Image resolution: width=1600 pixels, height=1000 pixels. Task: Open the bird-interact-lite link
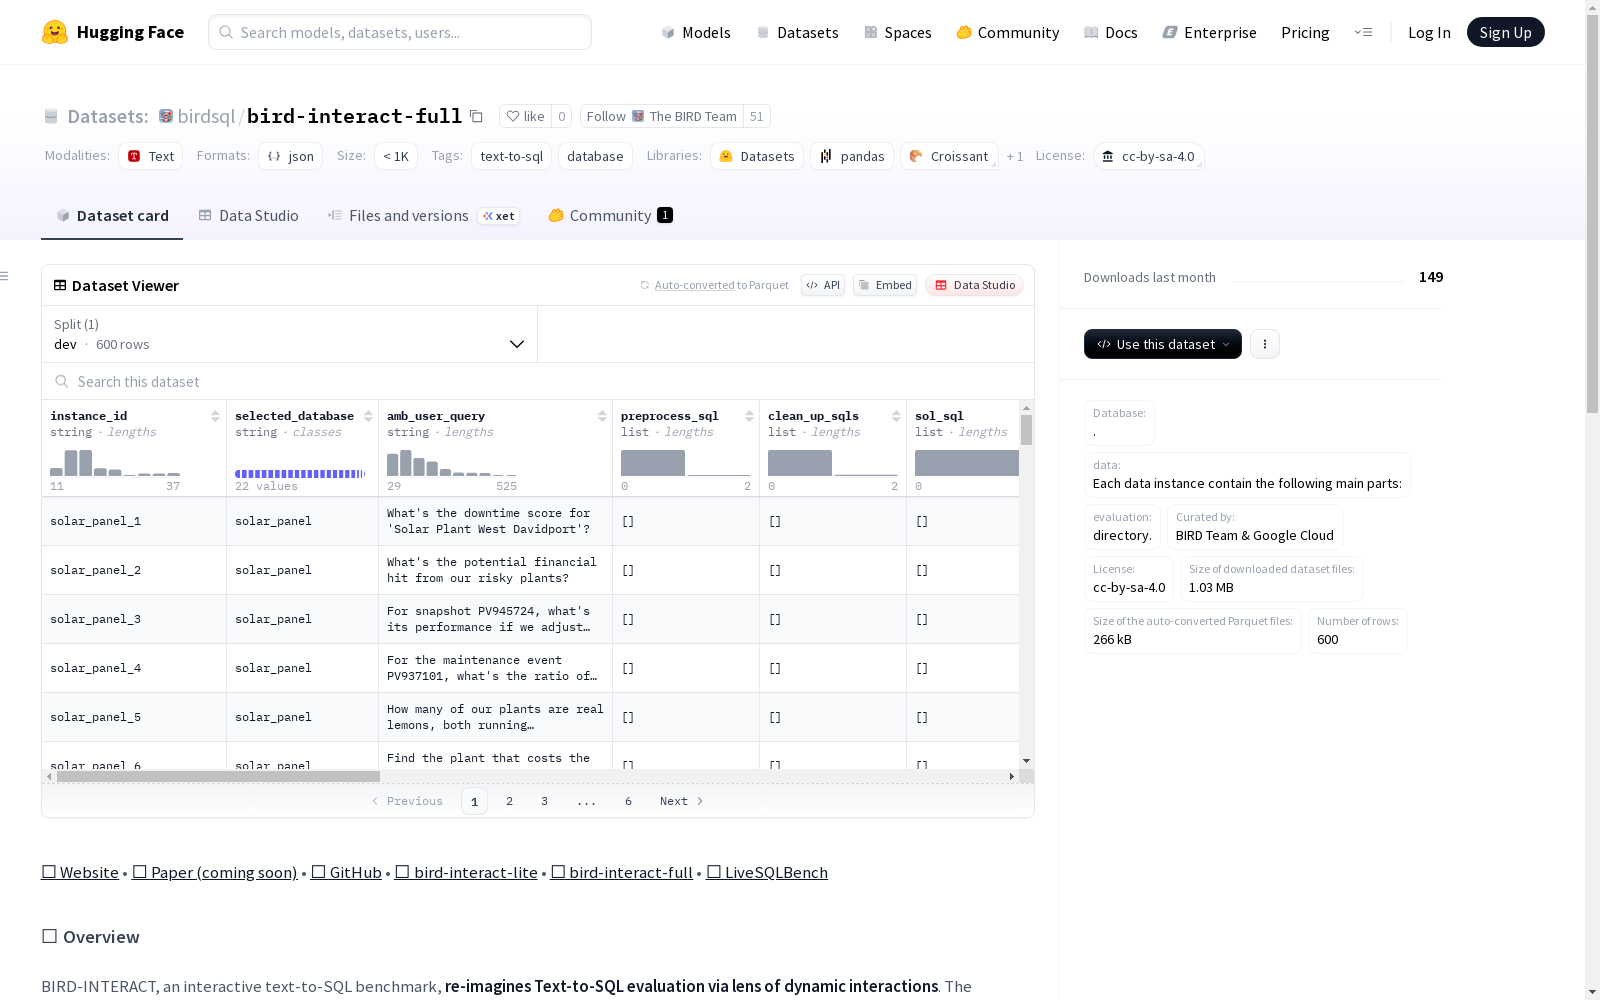click(466, 872)
